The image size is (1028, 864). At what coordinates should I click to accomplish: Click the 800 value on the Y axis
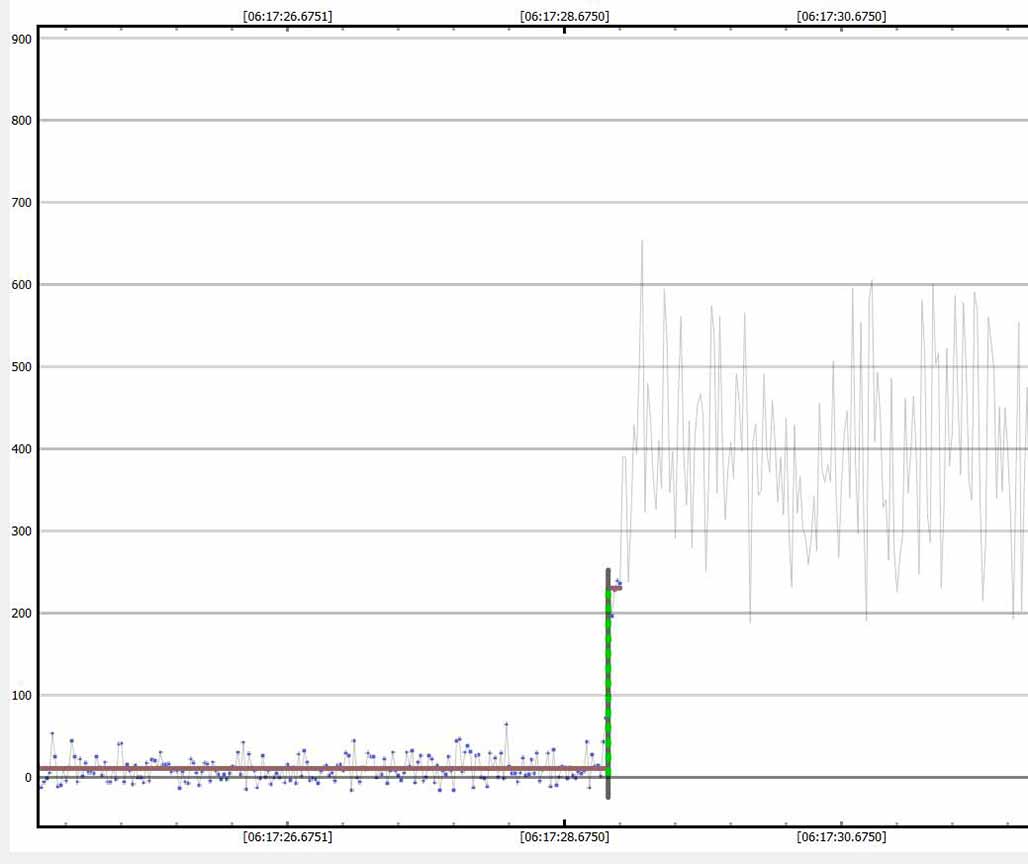tap(21, 121)
